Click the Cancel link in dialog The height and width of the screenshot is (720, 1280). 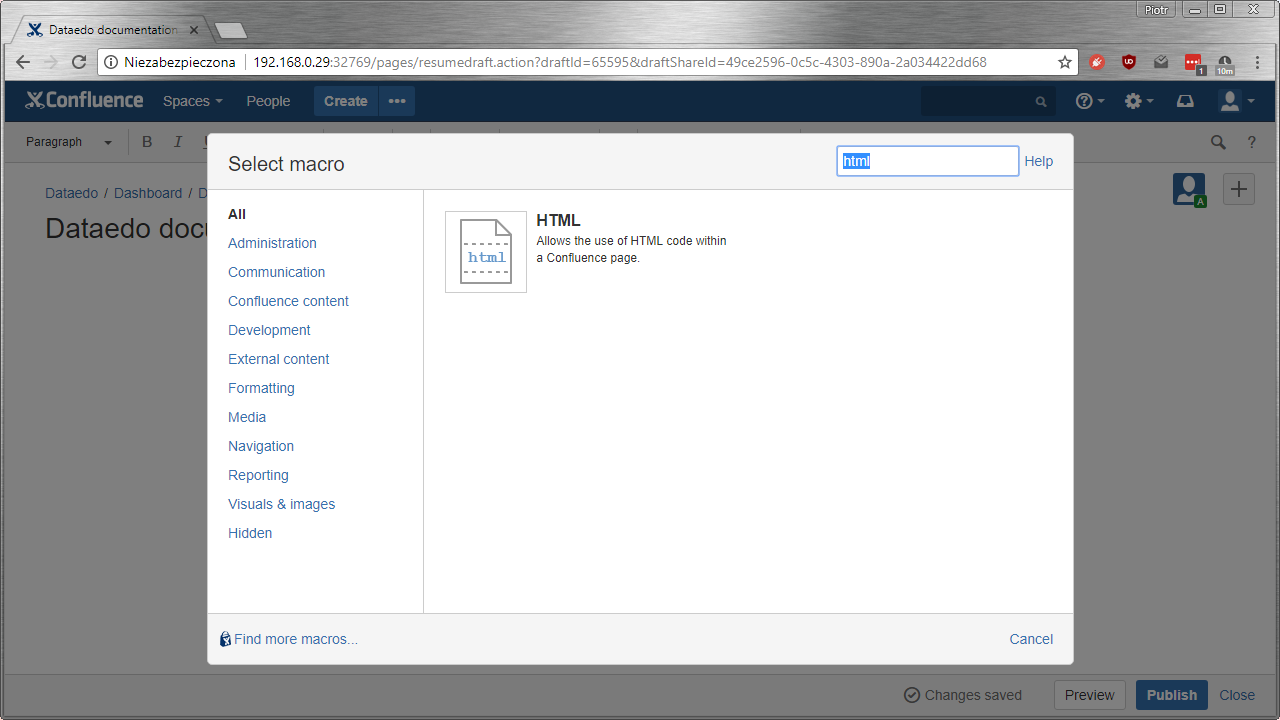coord(1031,639)
